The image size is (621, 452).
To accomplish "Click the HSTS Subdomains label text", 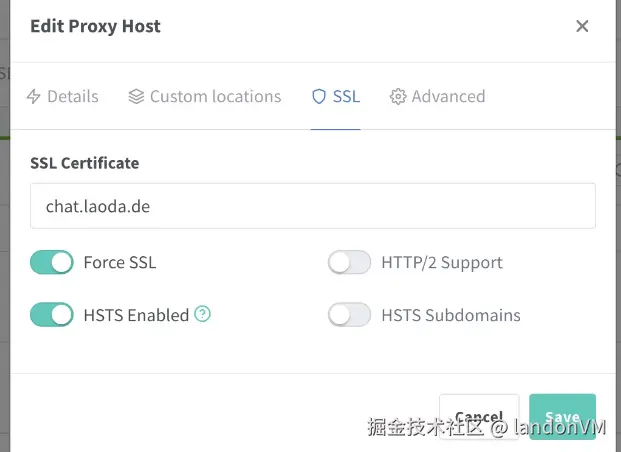I will tap(451, 315).
